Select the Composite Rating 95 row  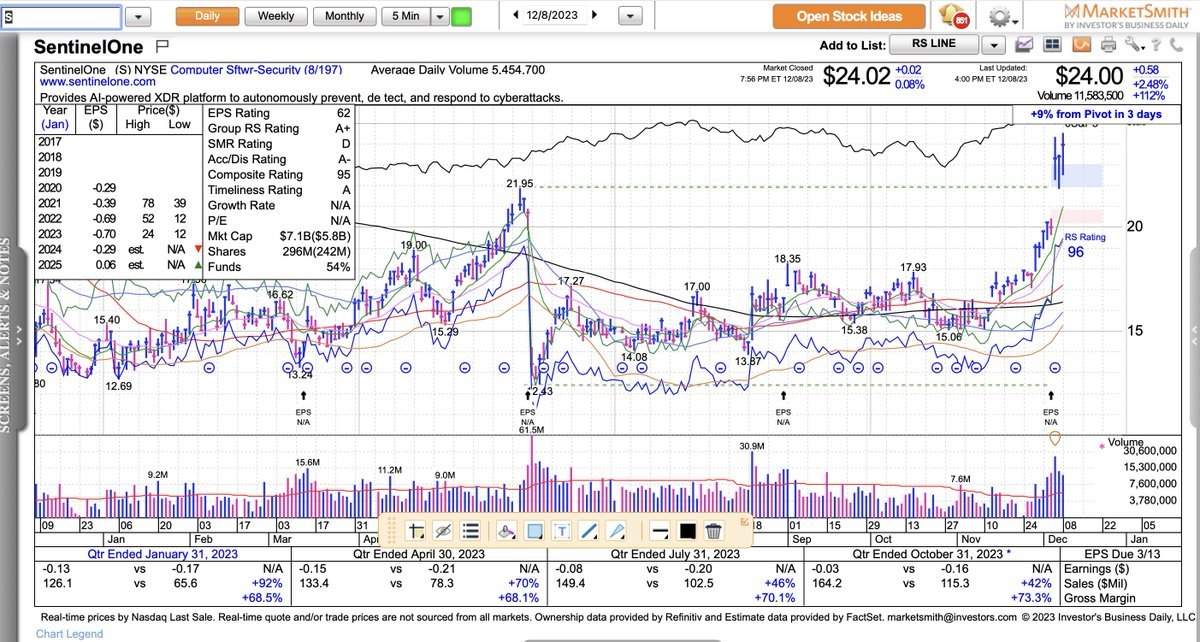(279, 174)
